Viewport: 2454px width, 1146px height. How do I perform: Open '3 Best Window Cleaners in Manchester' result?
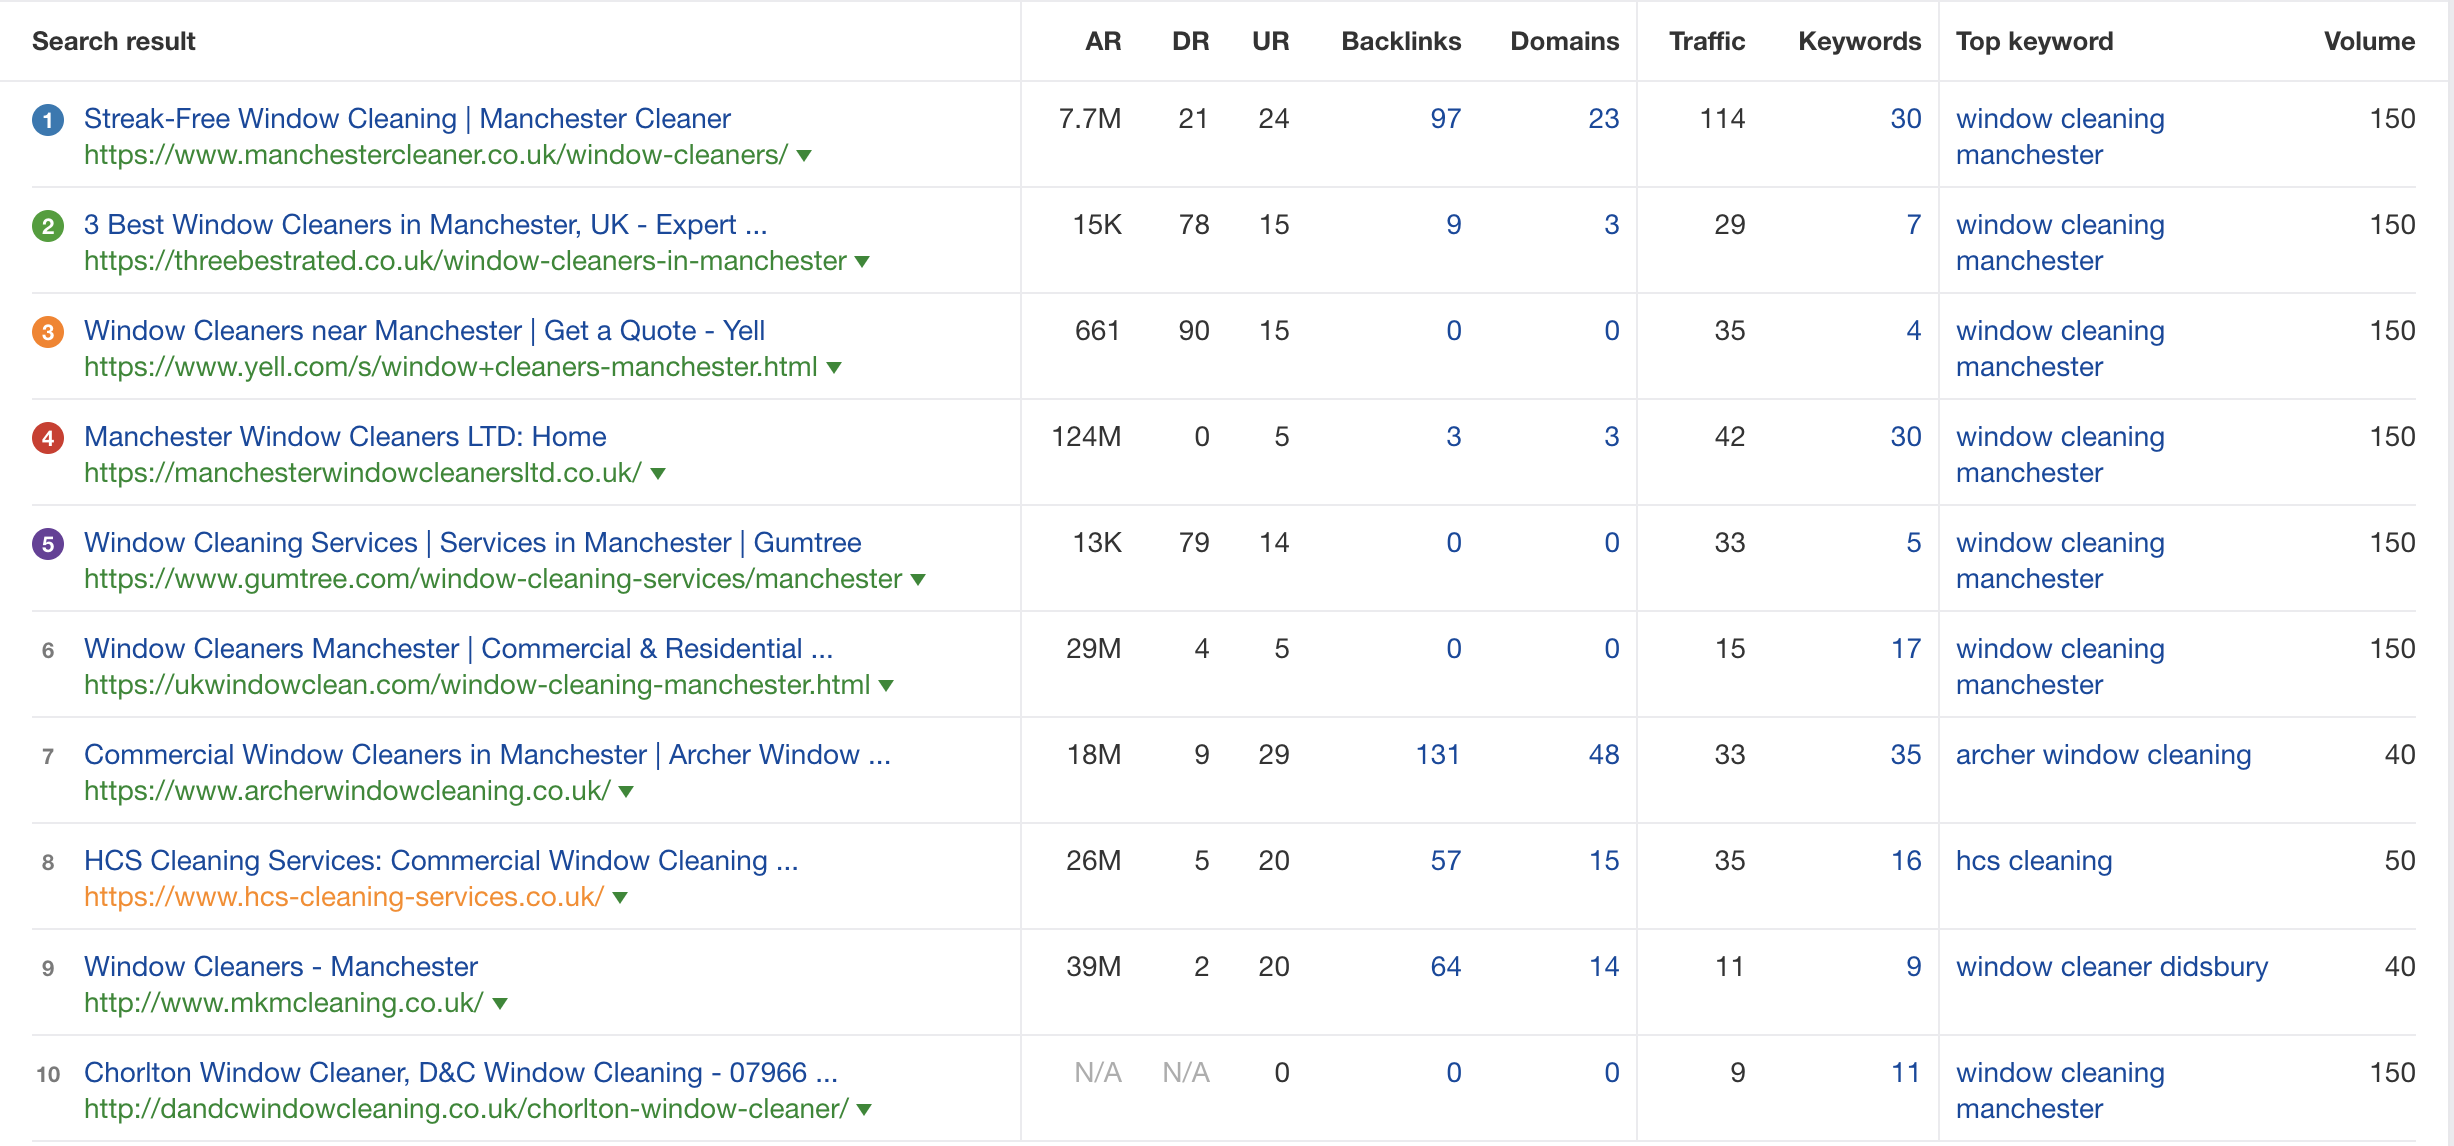[x=425, y=224]
